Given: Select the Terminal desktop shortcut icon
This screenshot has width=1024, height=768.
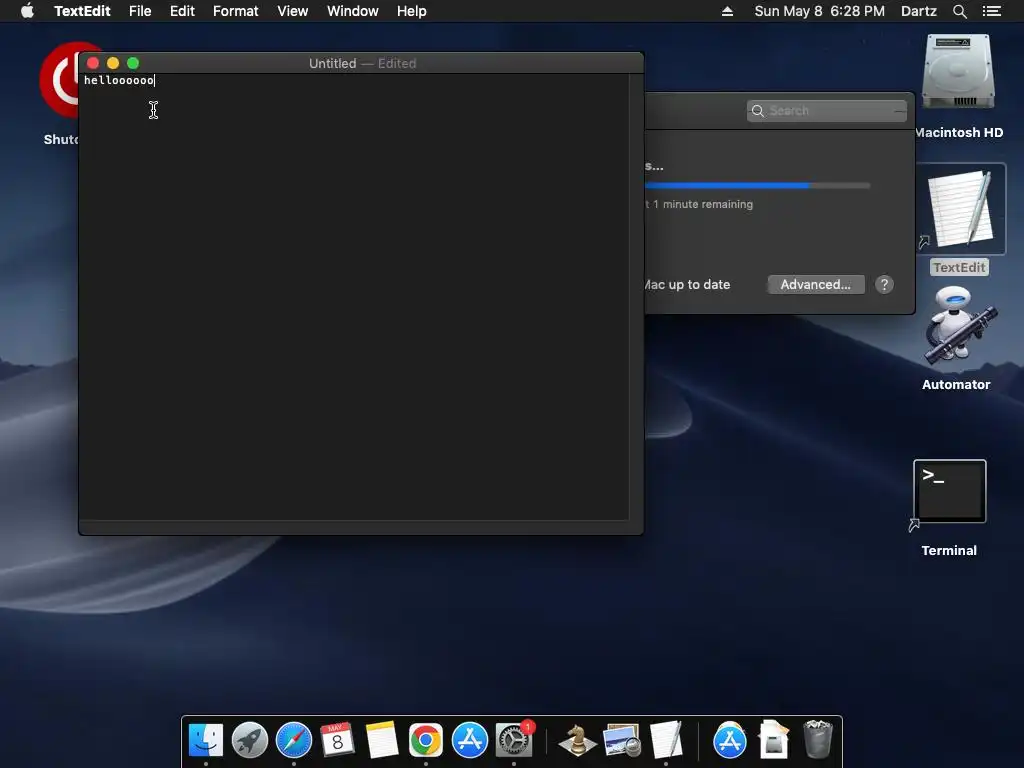Looking at the screenshot, I should [x=950, y=491].
